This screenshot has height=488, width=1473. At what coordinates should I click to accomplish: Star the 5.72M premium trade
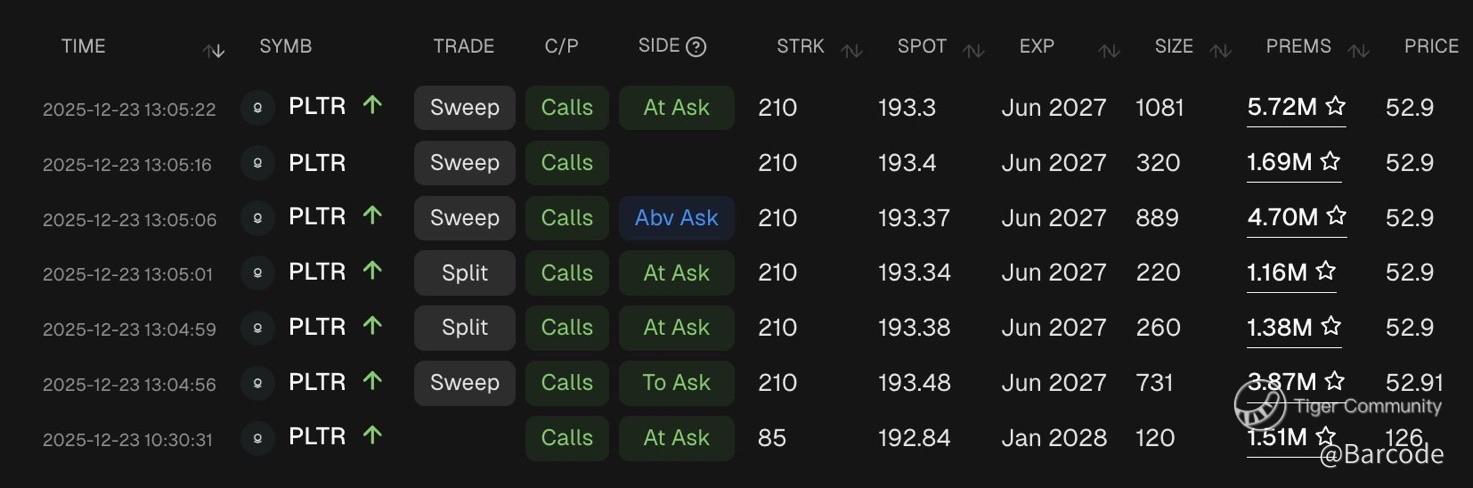coord(1335,106)
